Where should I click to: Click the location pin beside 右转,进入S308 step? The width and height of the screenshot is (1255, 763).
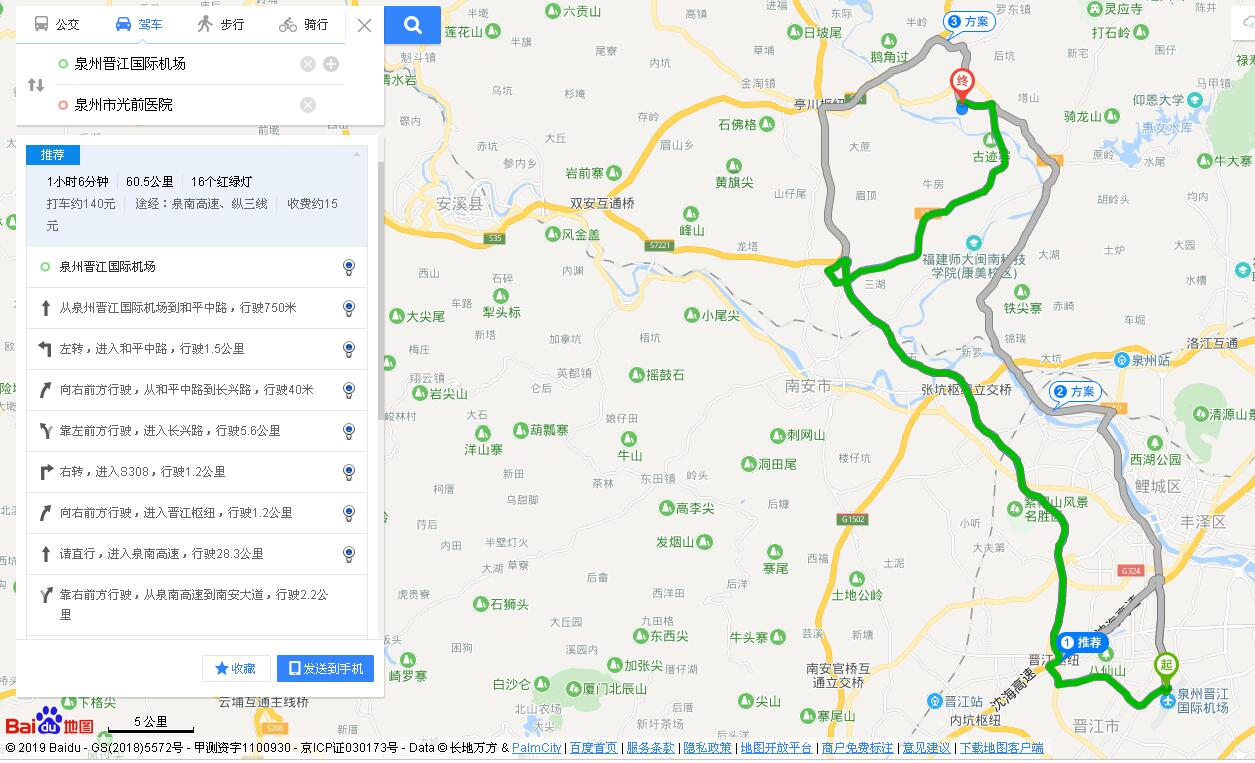point(348,472)
